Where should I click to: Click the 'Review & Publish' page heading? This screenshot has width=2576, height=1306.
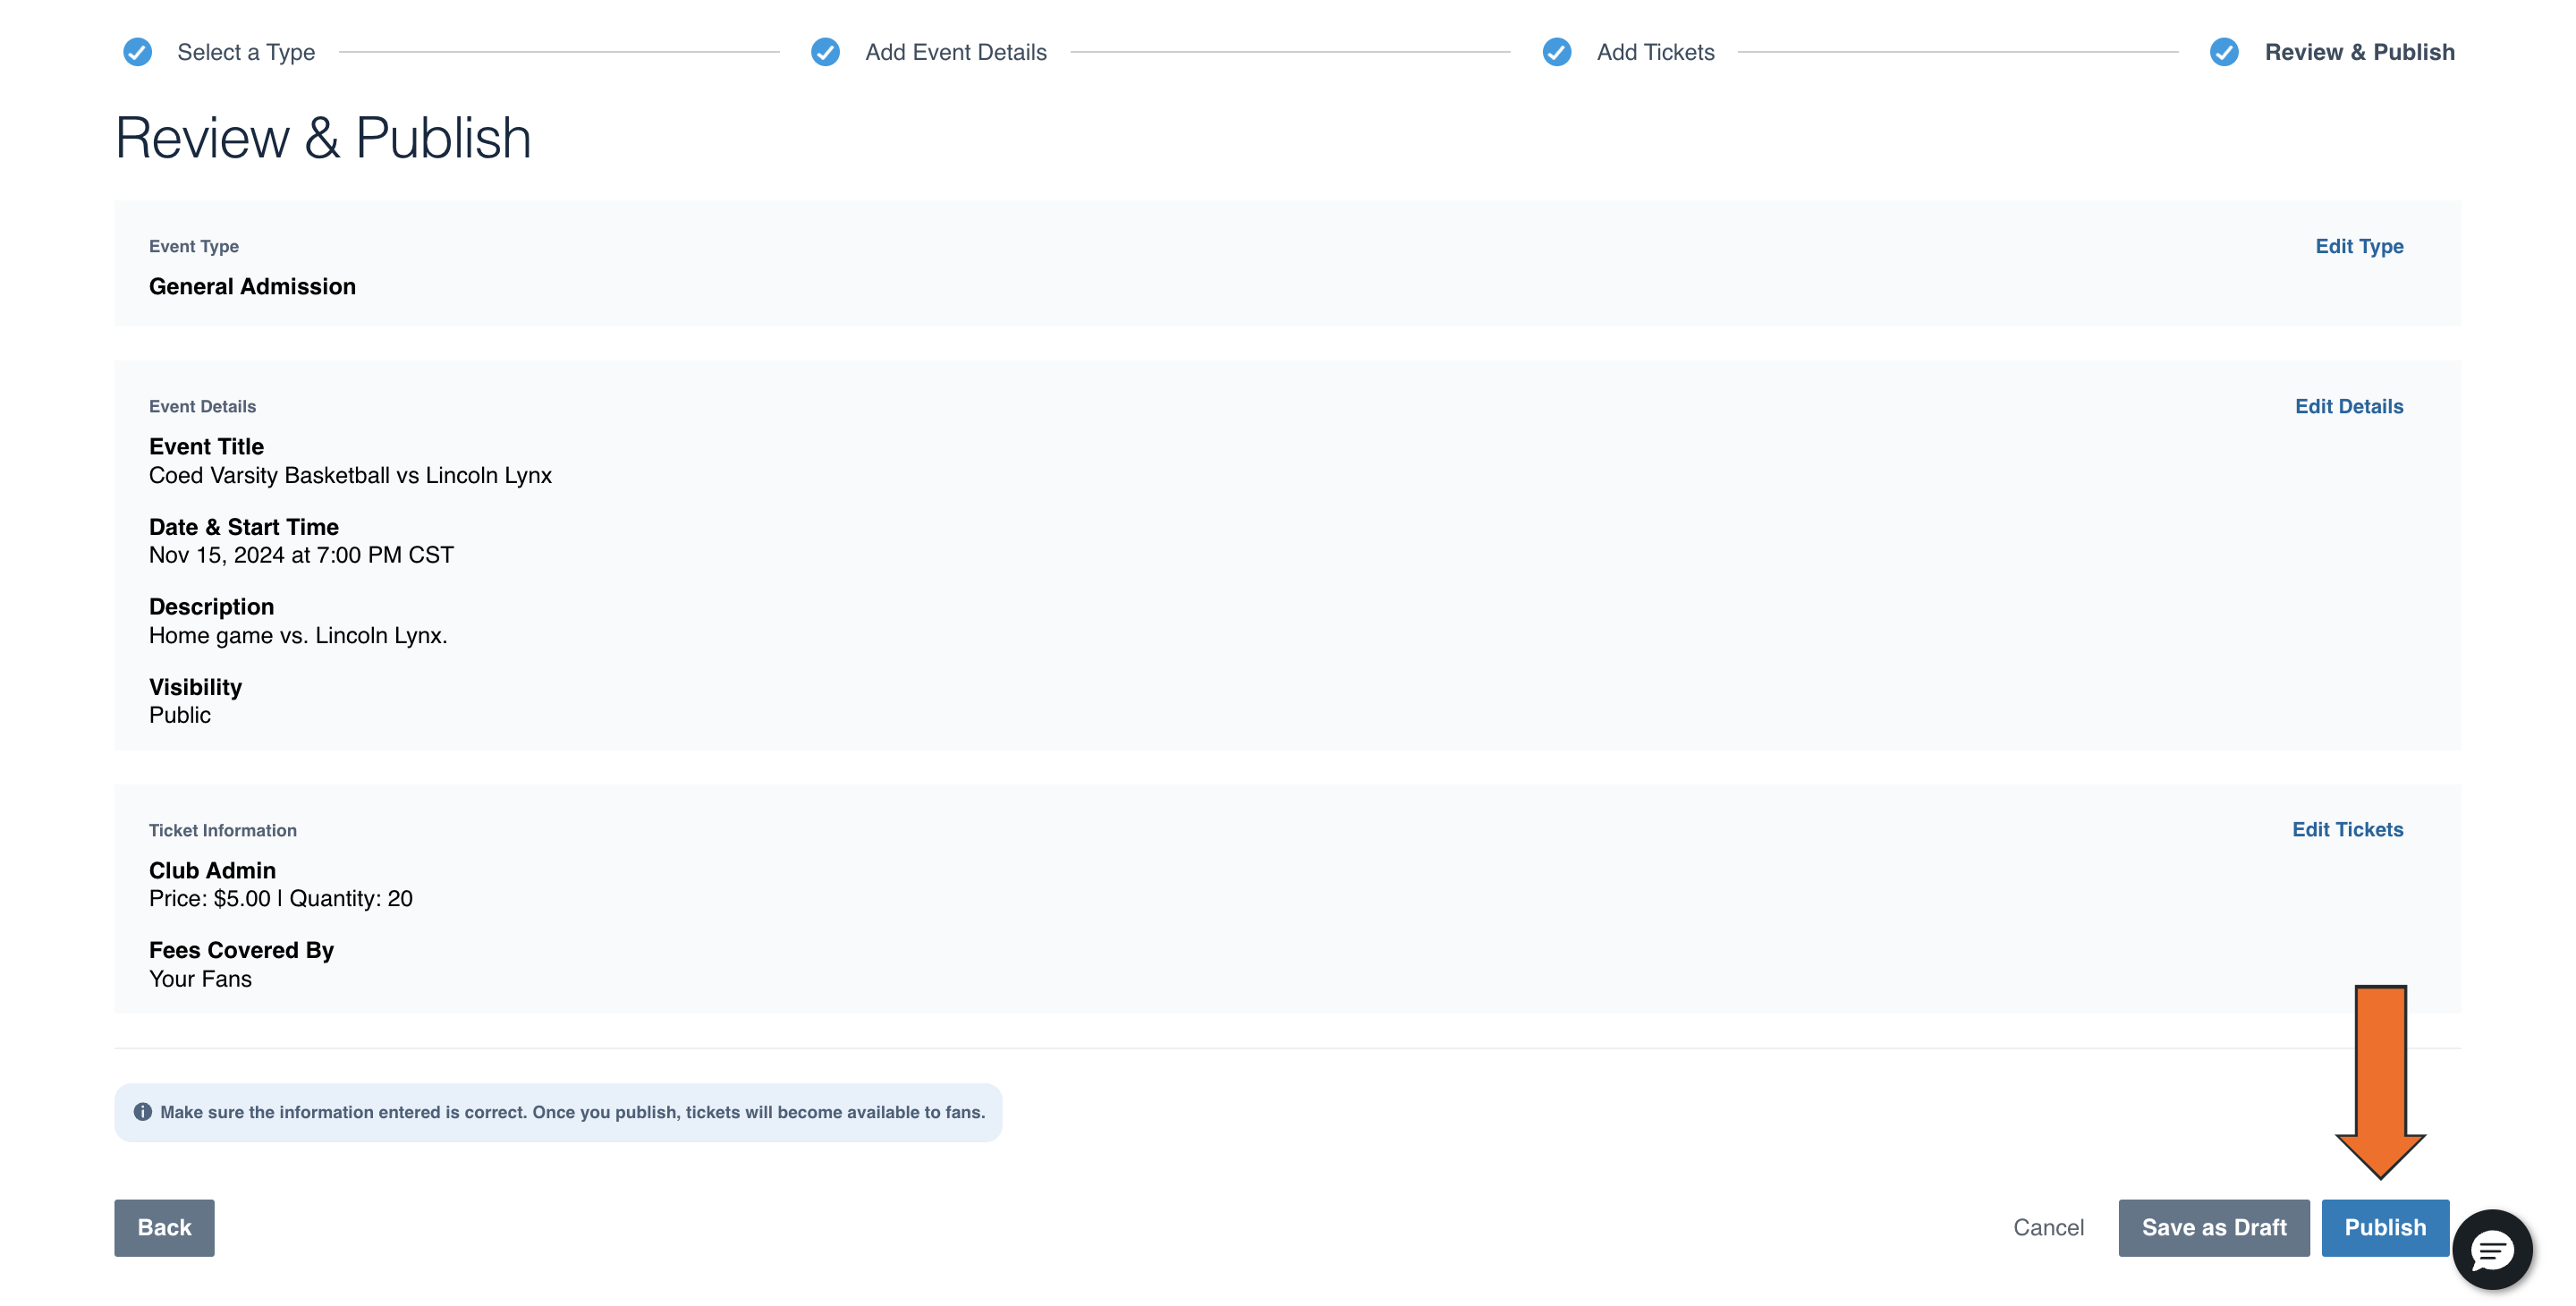pyautogui.click(x=323, y=138)
